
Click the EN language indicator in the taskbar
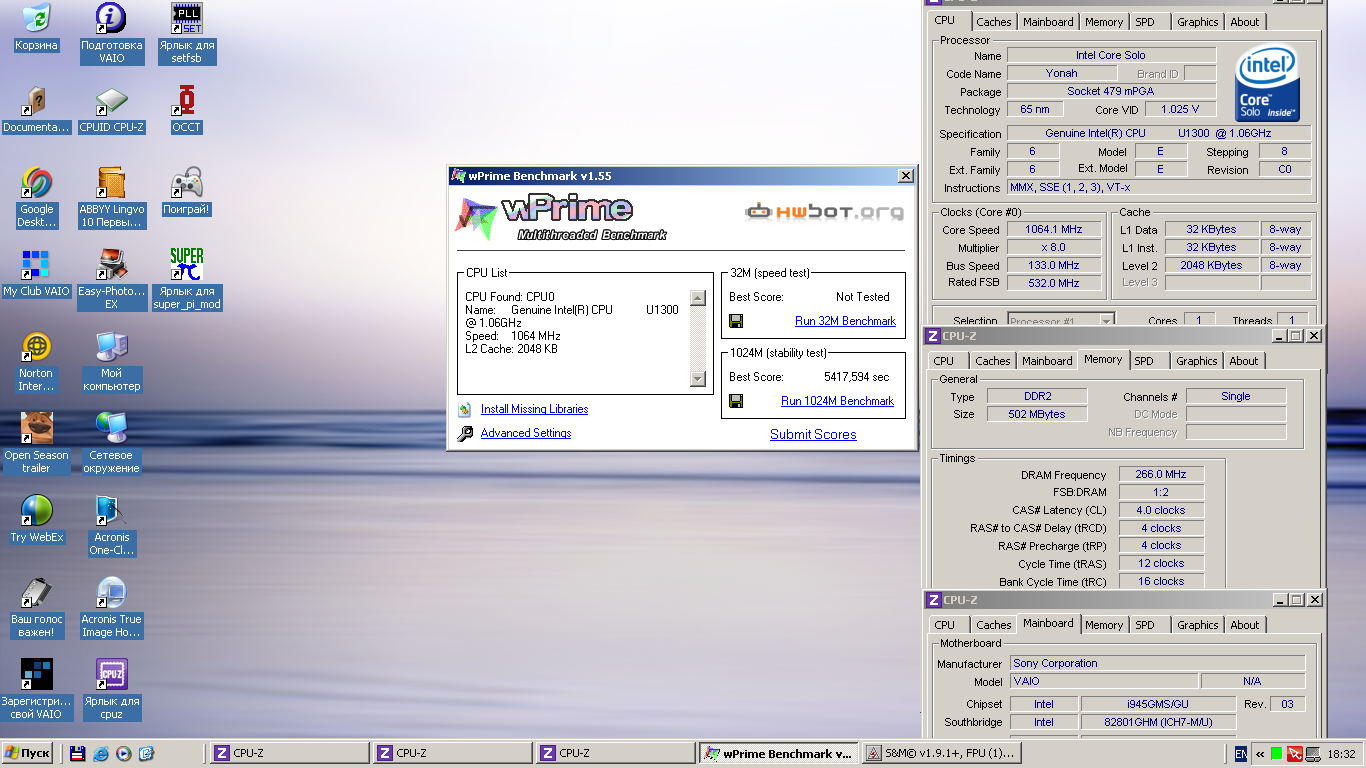[x=1241, y=754]
